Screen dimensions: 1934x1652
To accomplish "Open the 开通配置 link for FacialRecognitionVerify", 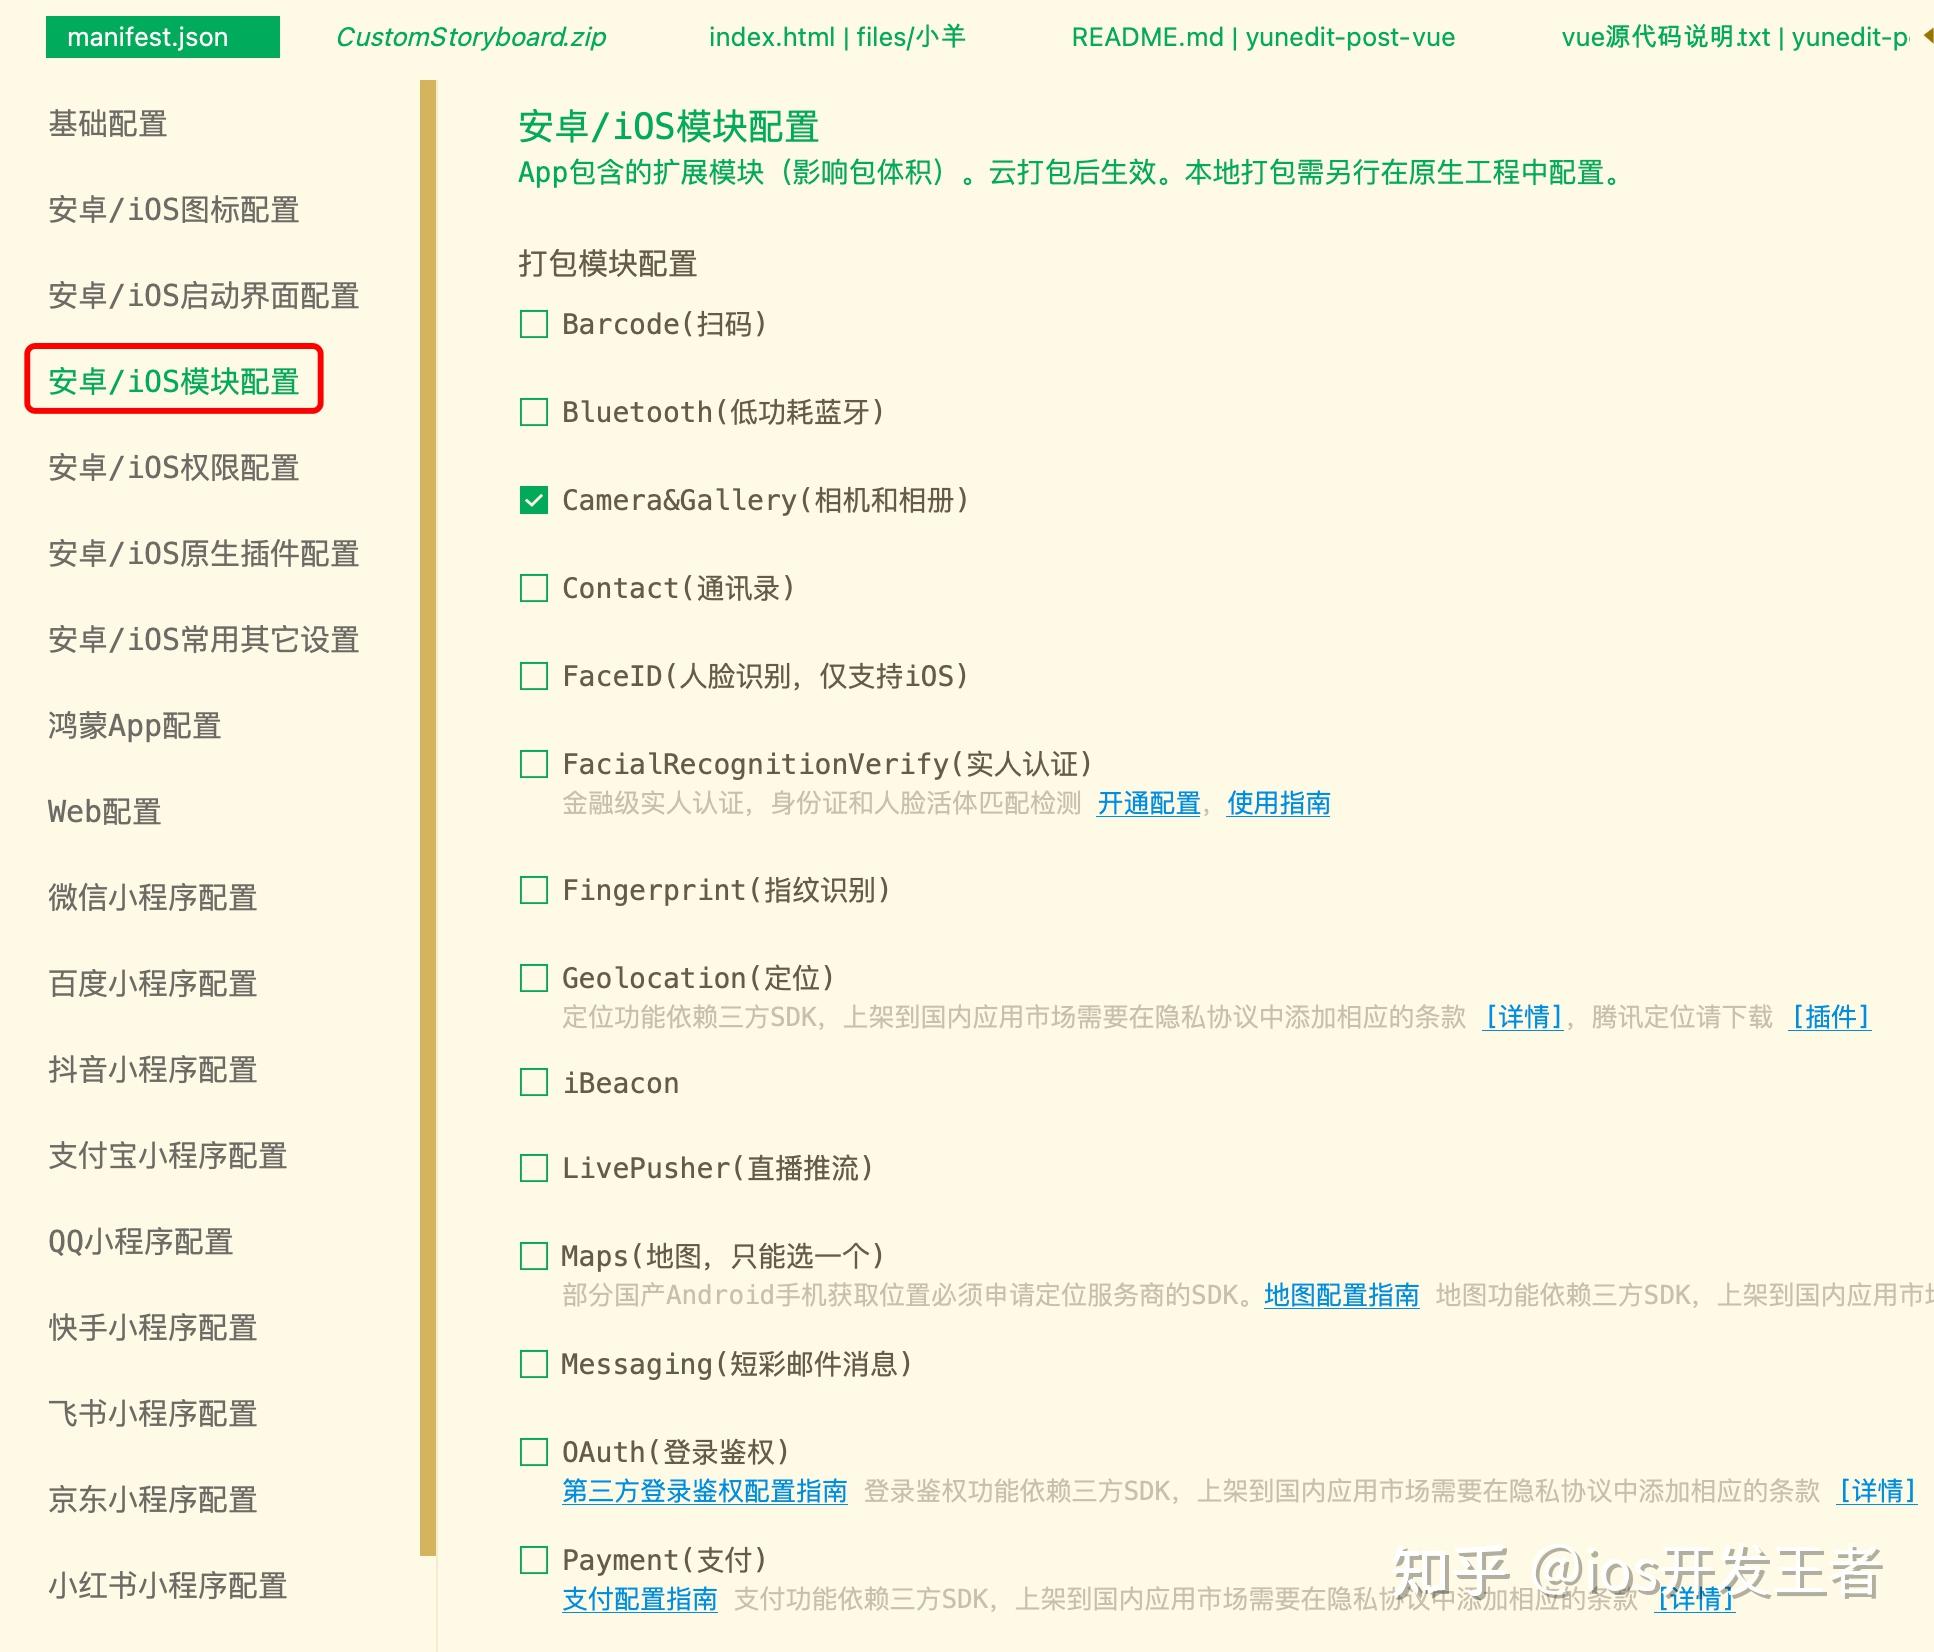I will point(1147,803).
